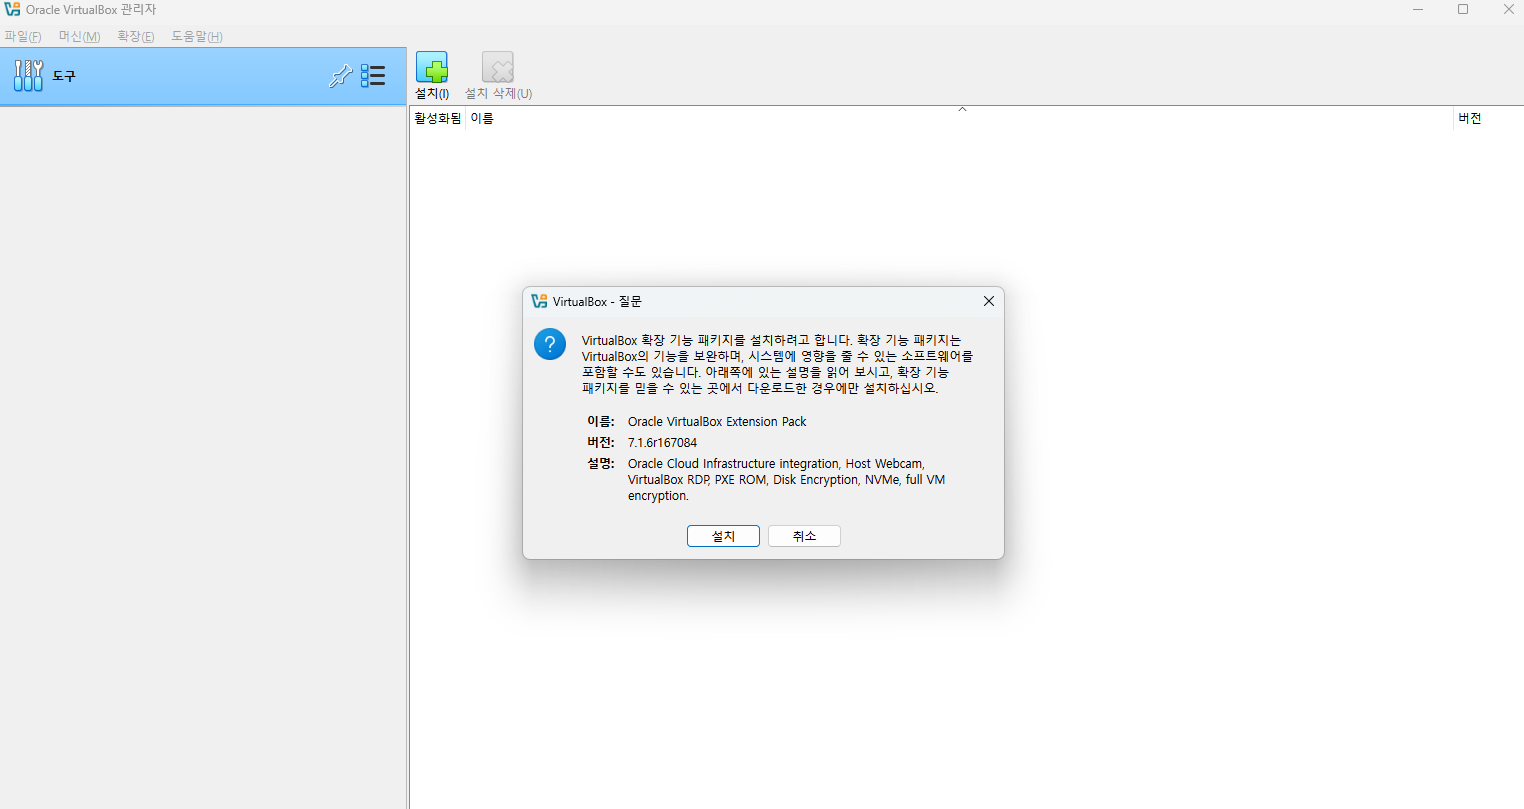Close the Oracle VirtualBox manager window
This screenshot has width=1524, height=809.
(x=1508, y=9)
